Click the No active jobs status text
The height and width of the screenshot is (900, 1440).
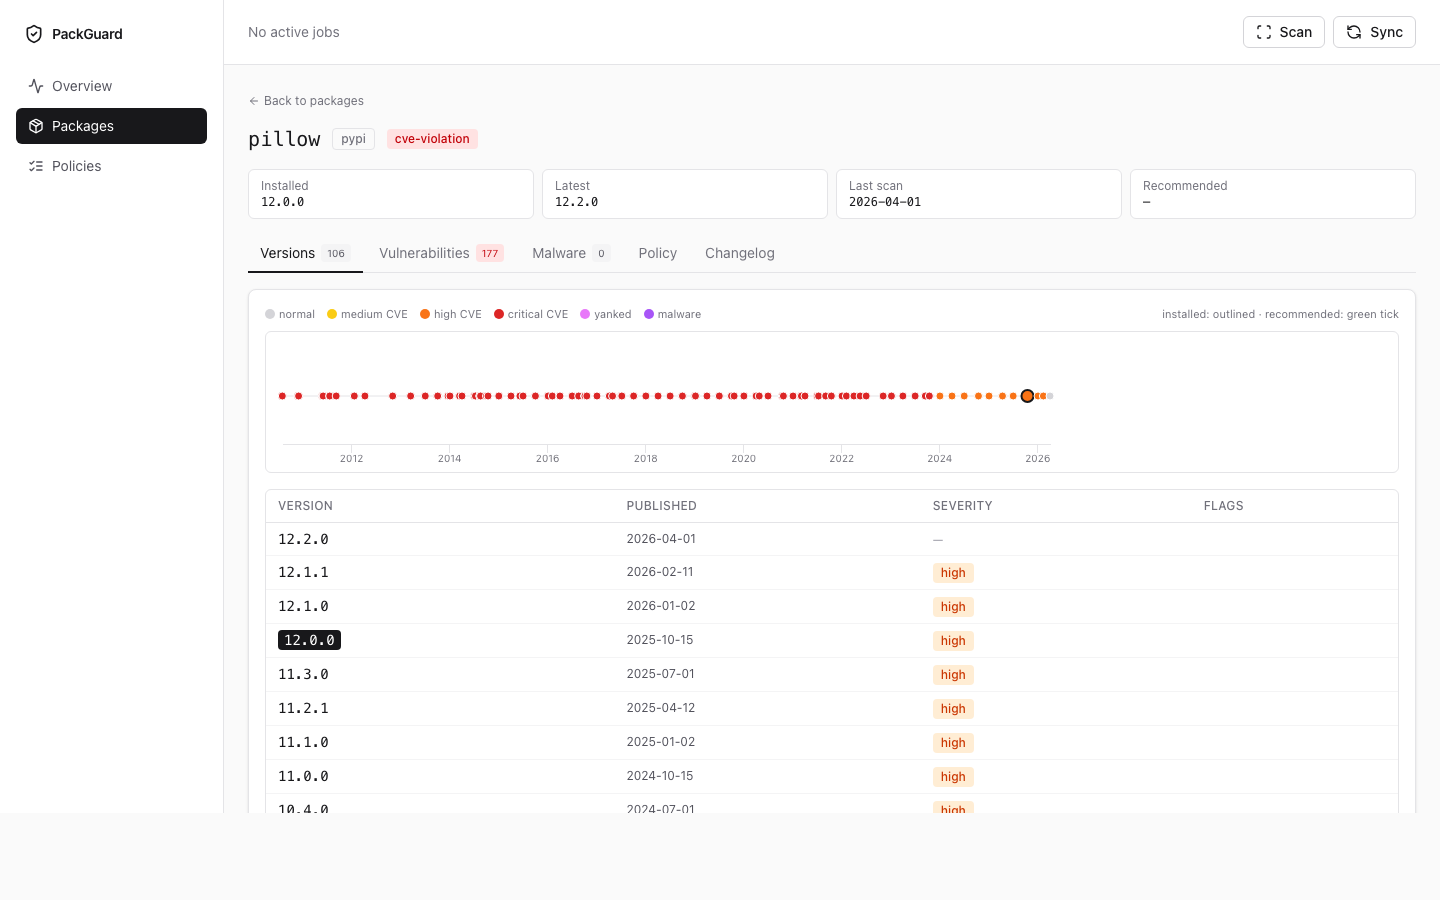pyautogui.click(x=294, y=32)
